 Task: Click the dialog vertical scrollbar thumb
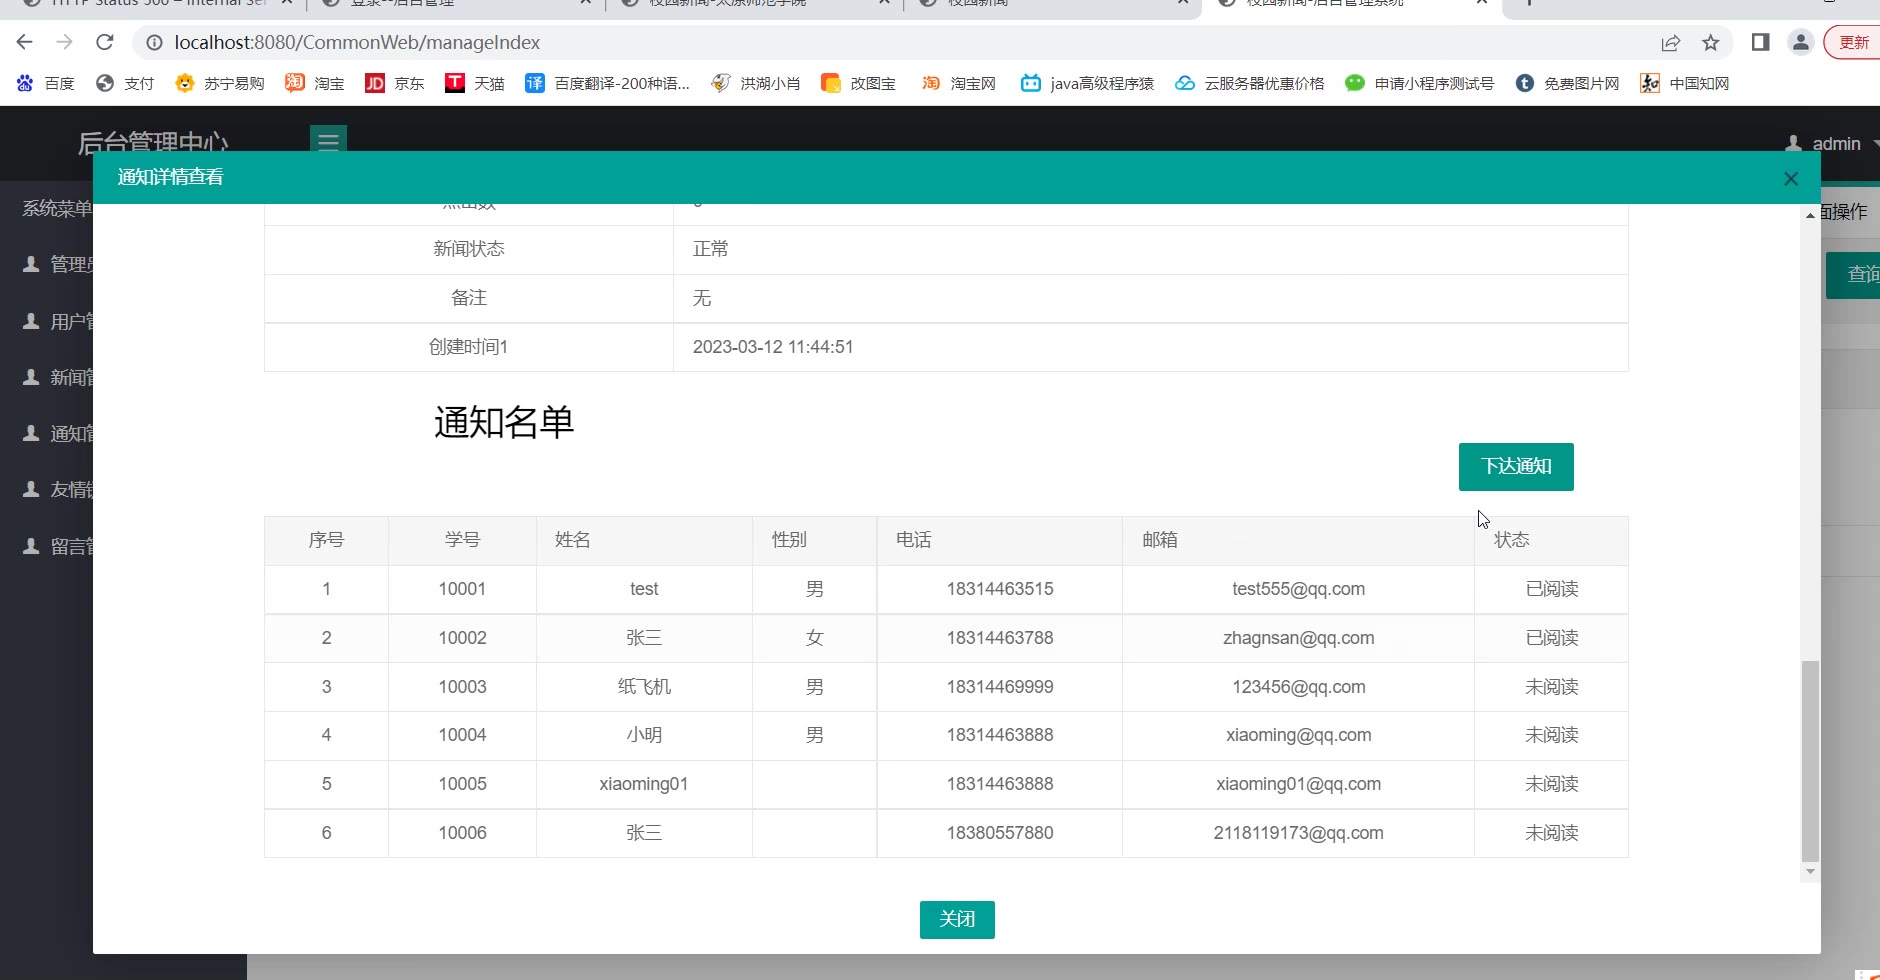[1810, 760]
